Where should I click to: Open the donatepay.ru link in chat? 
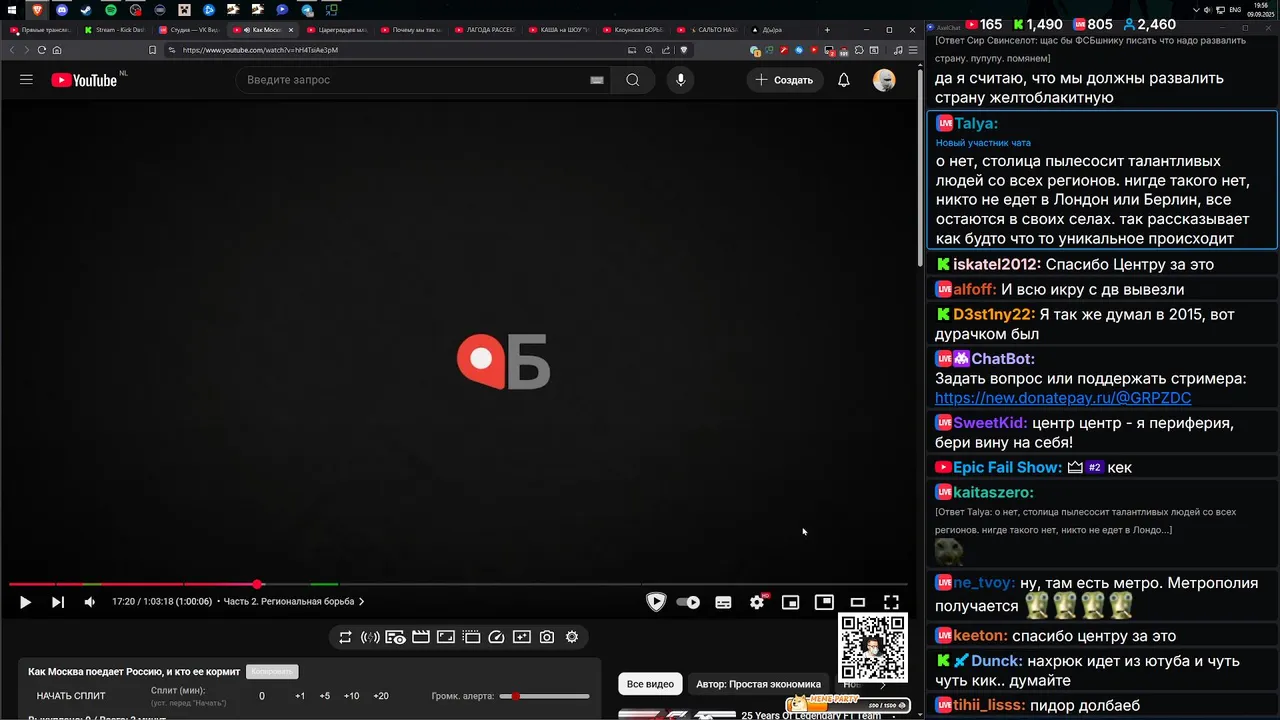[1063, 398]
